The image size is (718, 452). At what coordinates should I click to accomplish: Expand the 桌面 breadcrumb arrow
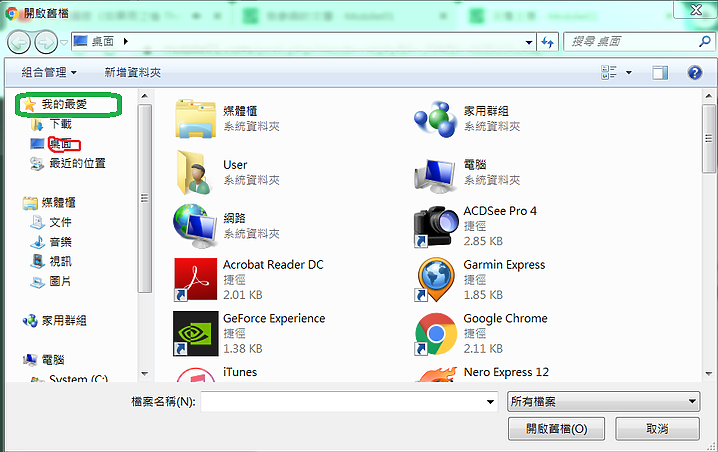point(126,42)
